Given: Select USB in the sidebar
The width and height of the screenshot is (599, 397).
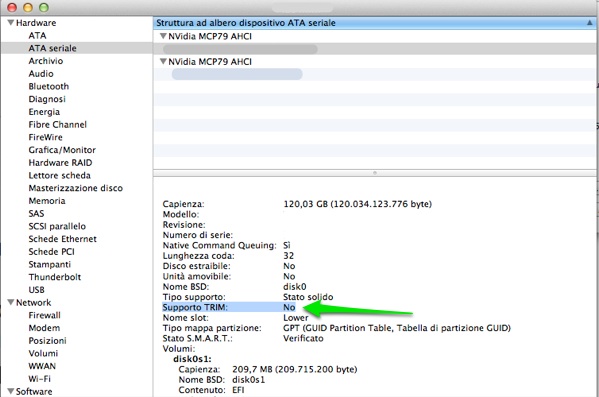Looking at the screenshot, I should click(36, 290).
